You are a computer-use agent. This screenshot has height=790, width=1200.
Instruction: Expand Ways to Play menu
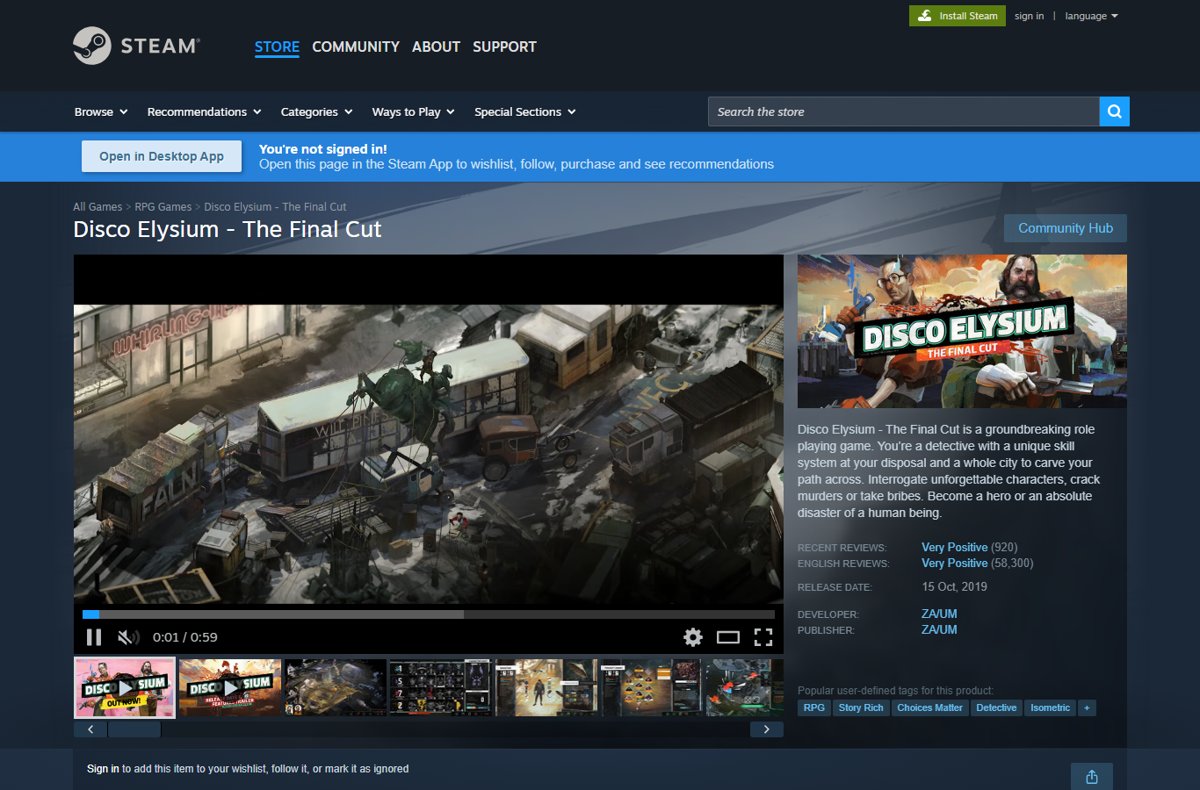click(413, 112)
